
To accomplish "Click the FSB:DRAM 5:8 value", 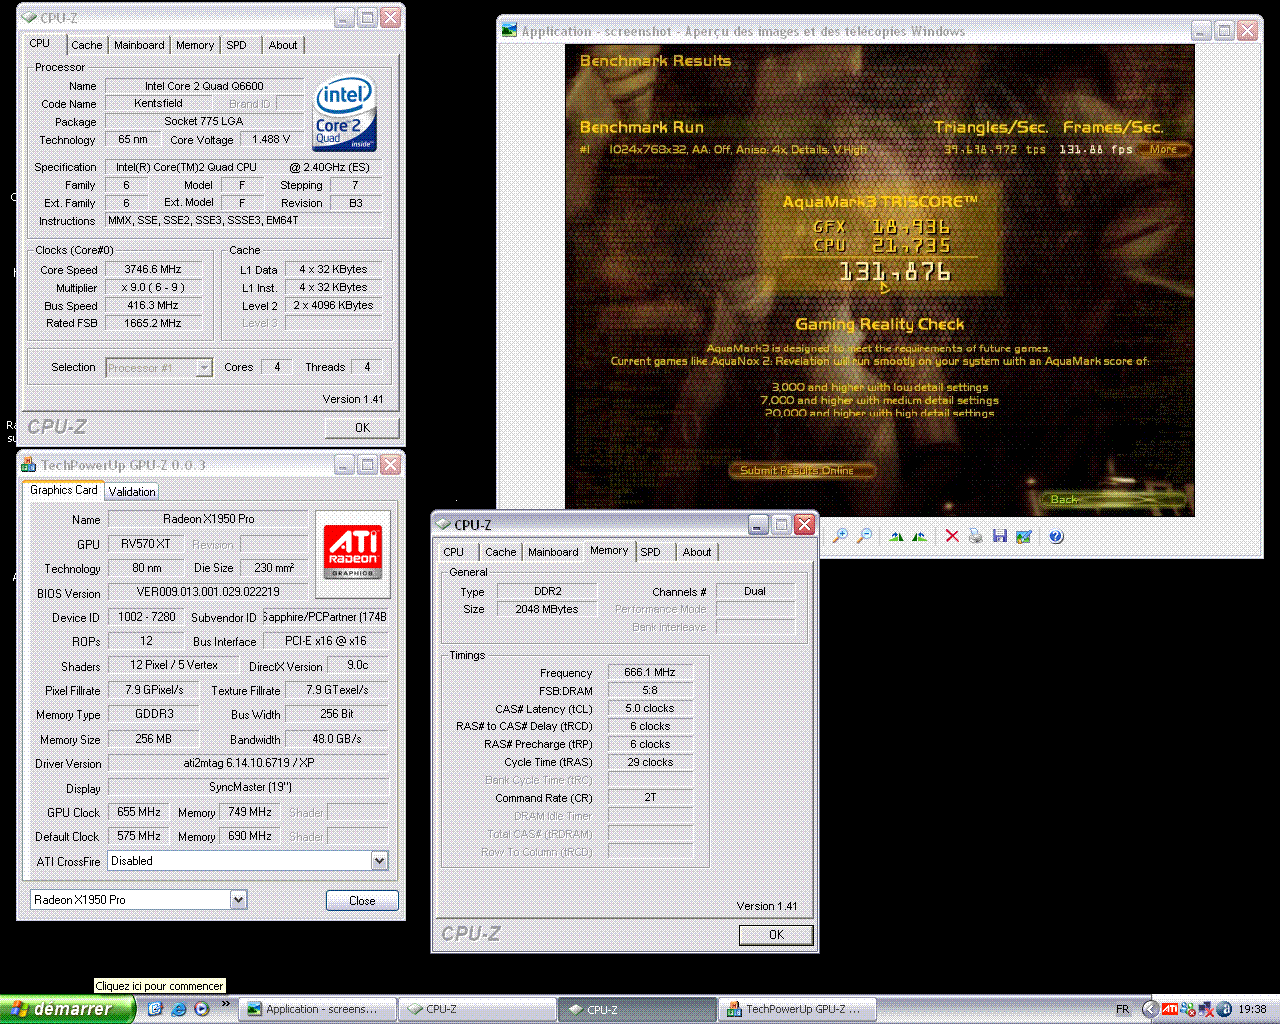I will 650,690.
